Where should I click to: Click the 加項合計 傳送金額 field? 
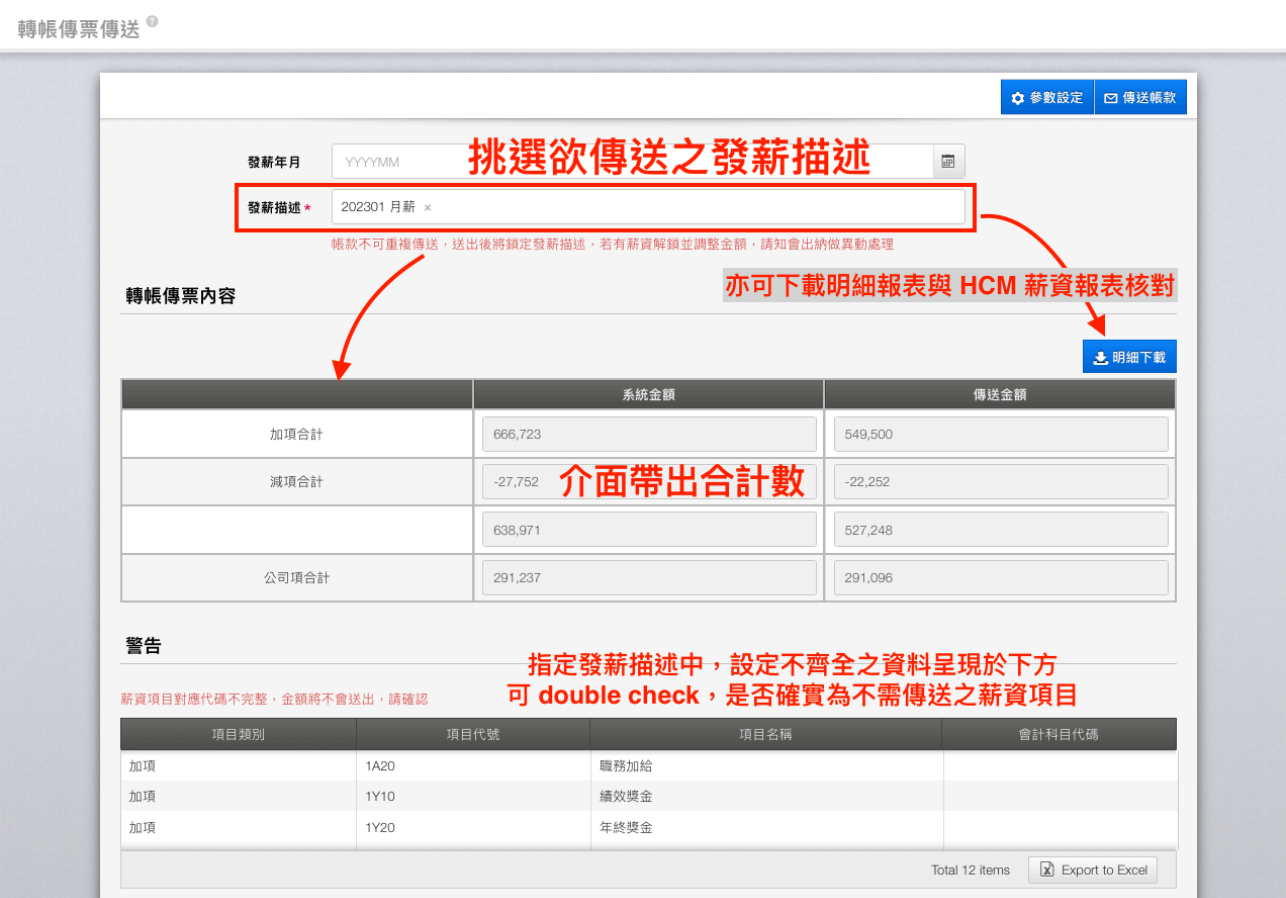click(x=1000, y=435)
